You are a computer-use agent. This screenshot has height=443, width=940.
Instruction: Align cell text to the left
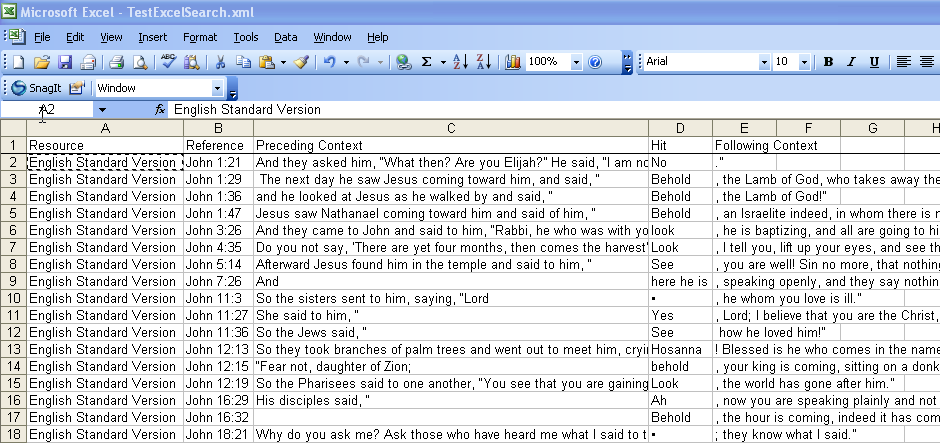pyautogui.click(x=903, y=62)
